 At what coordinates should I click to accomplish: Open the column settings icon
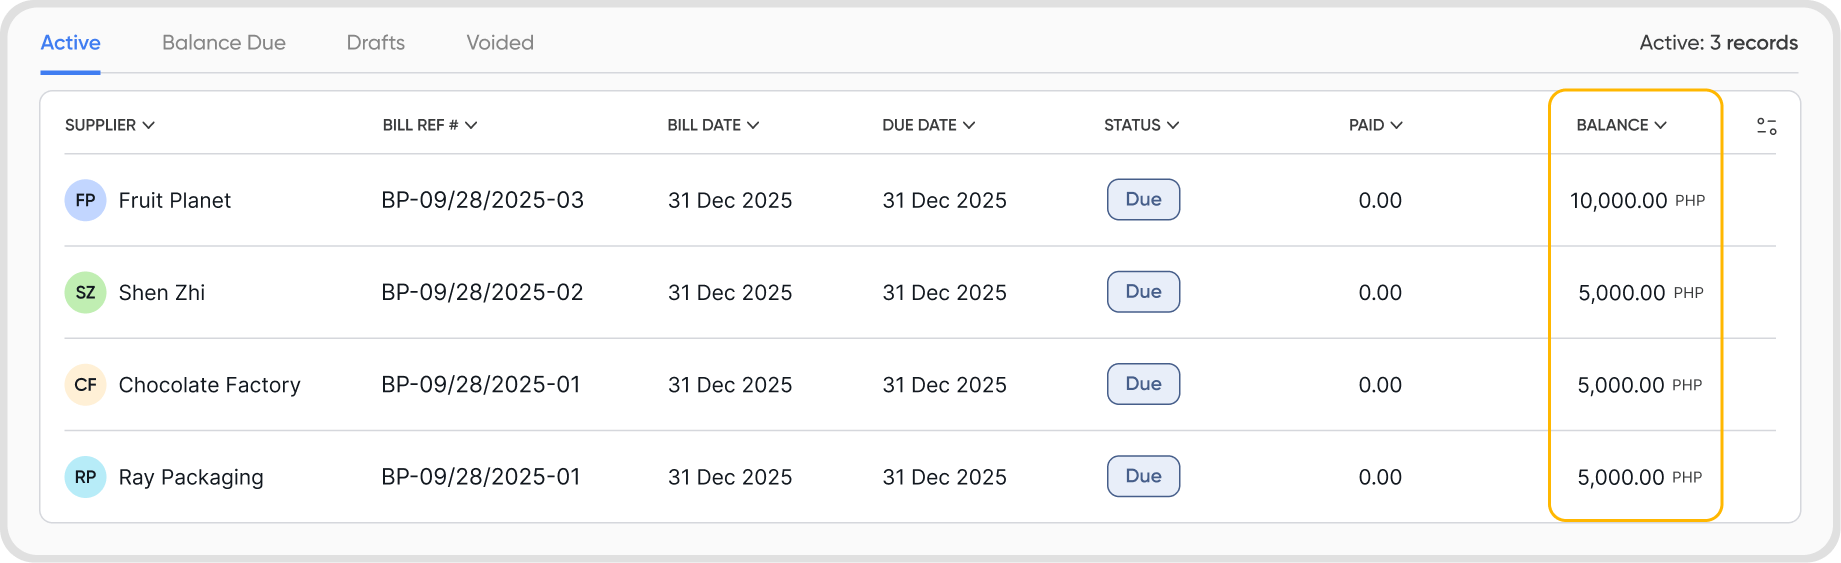tap(1766, 126)
